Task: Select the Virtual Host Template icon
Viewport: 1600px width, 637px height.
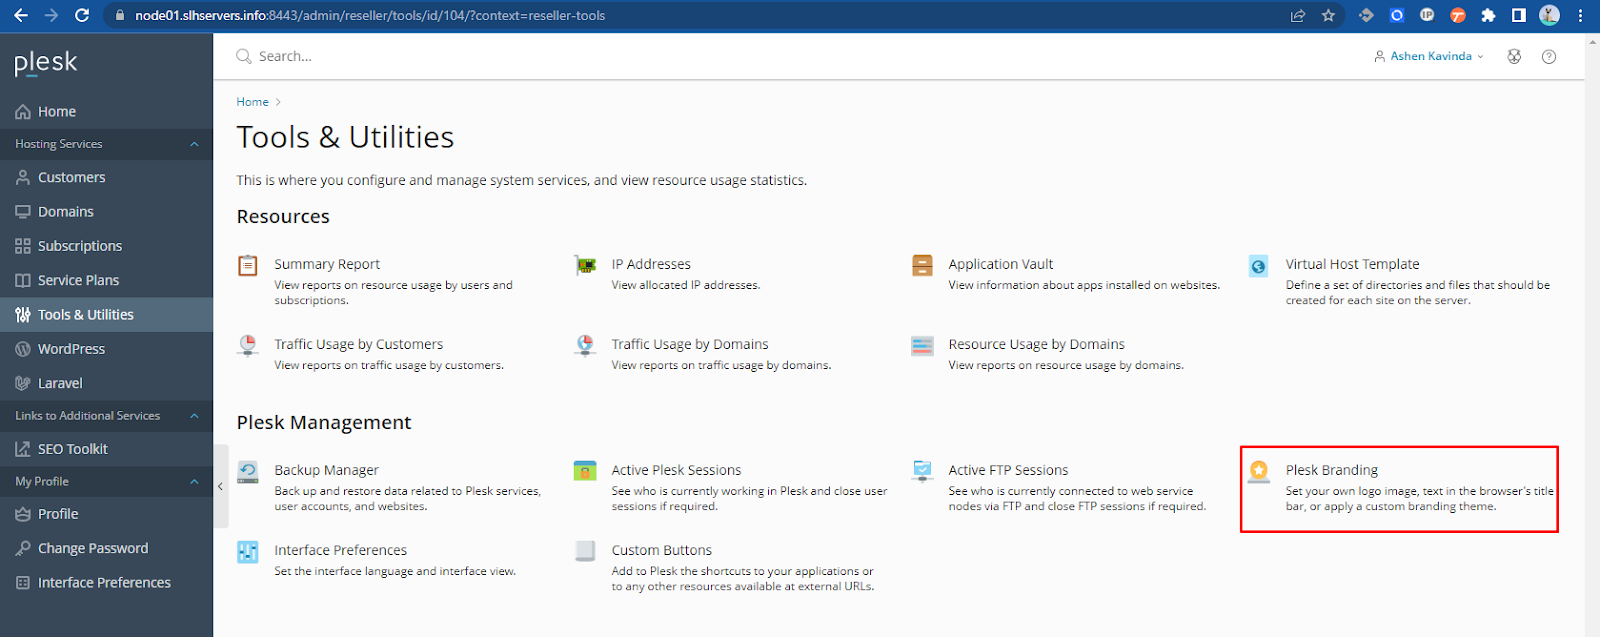Action: [1259, 266]
